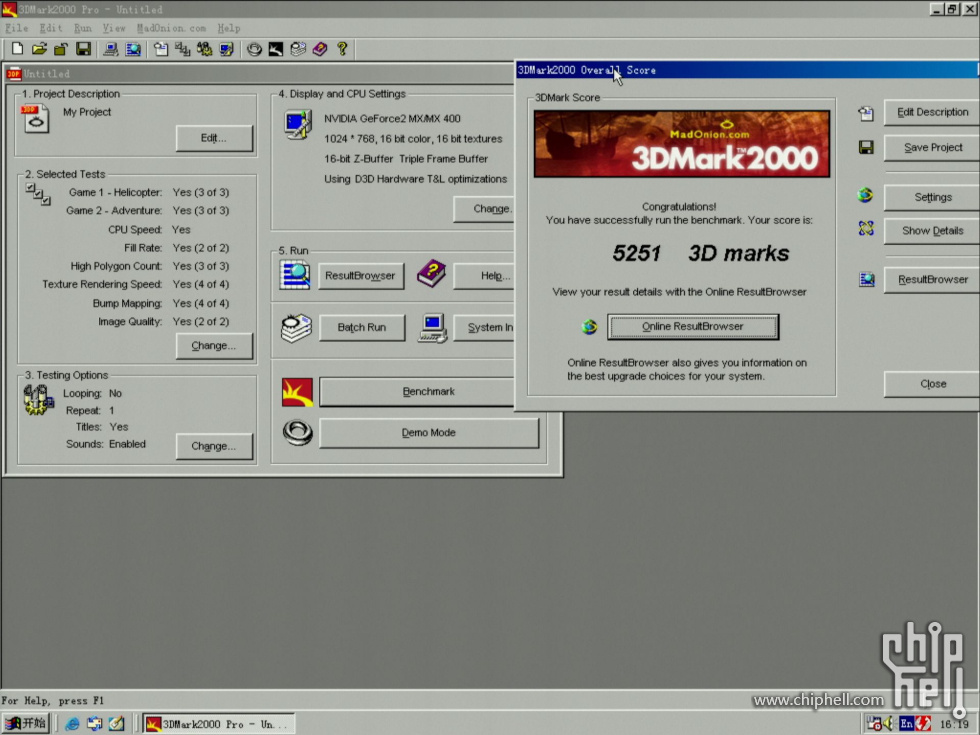
Task: Click the Change button in Display and CPU Settings
Action: (484, 209)
